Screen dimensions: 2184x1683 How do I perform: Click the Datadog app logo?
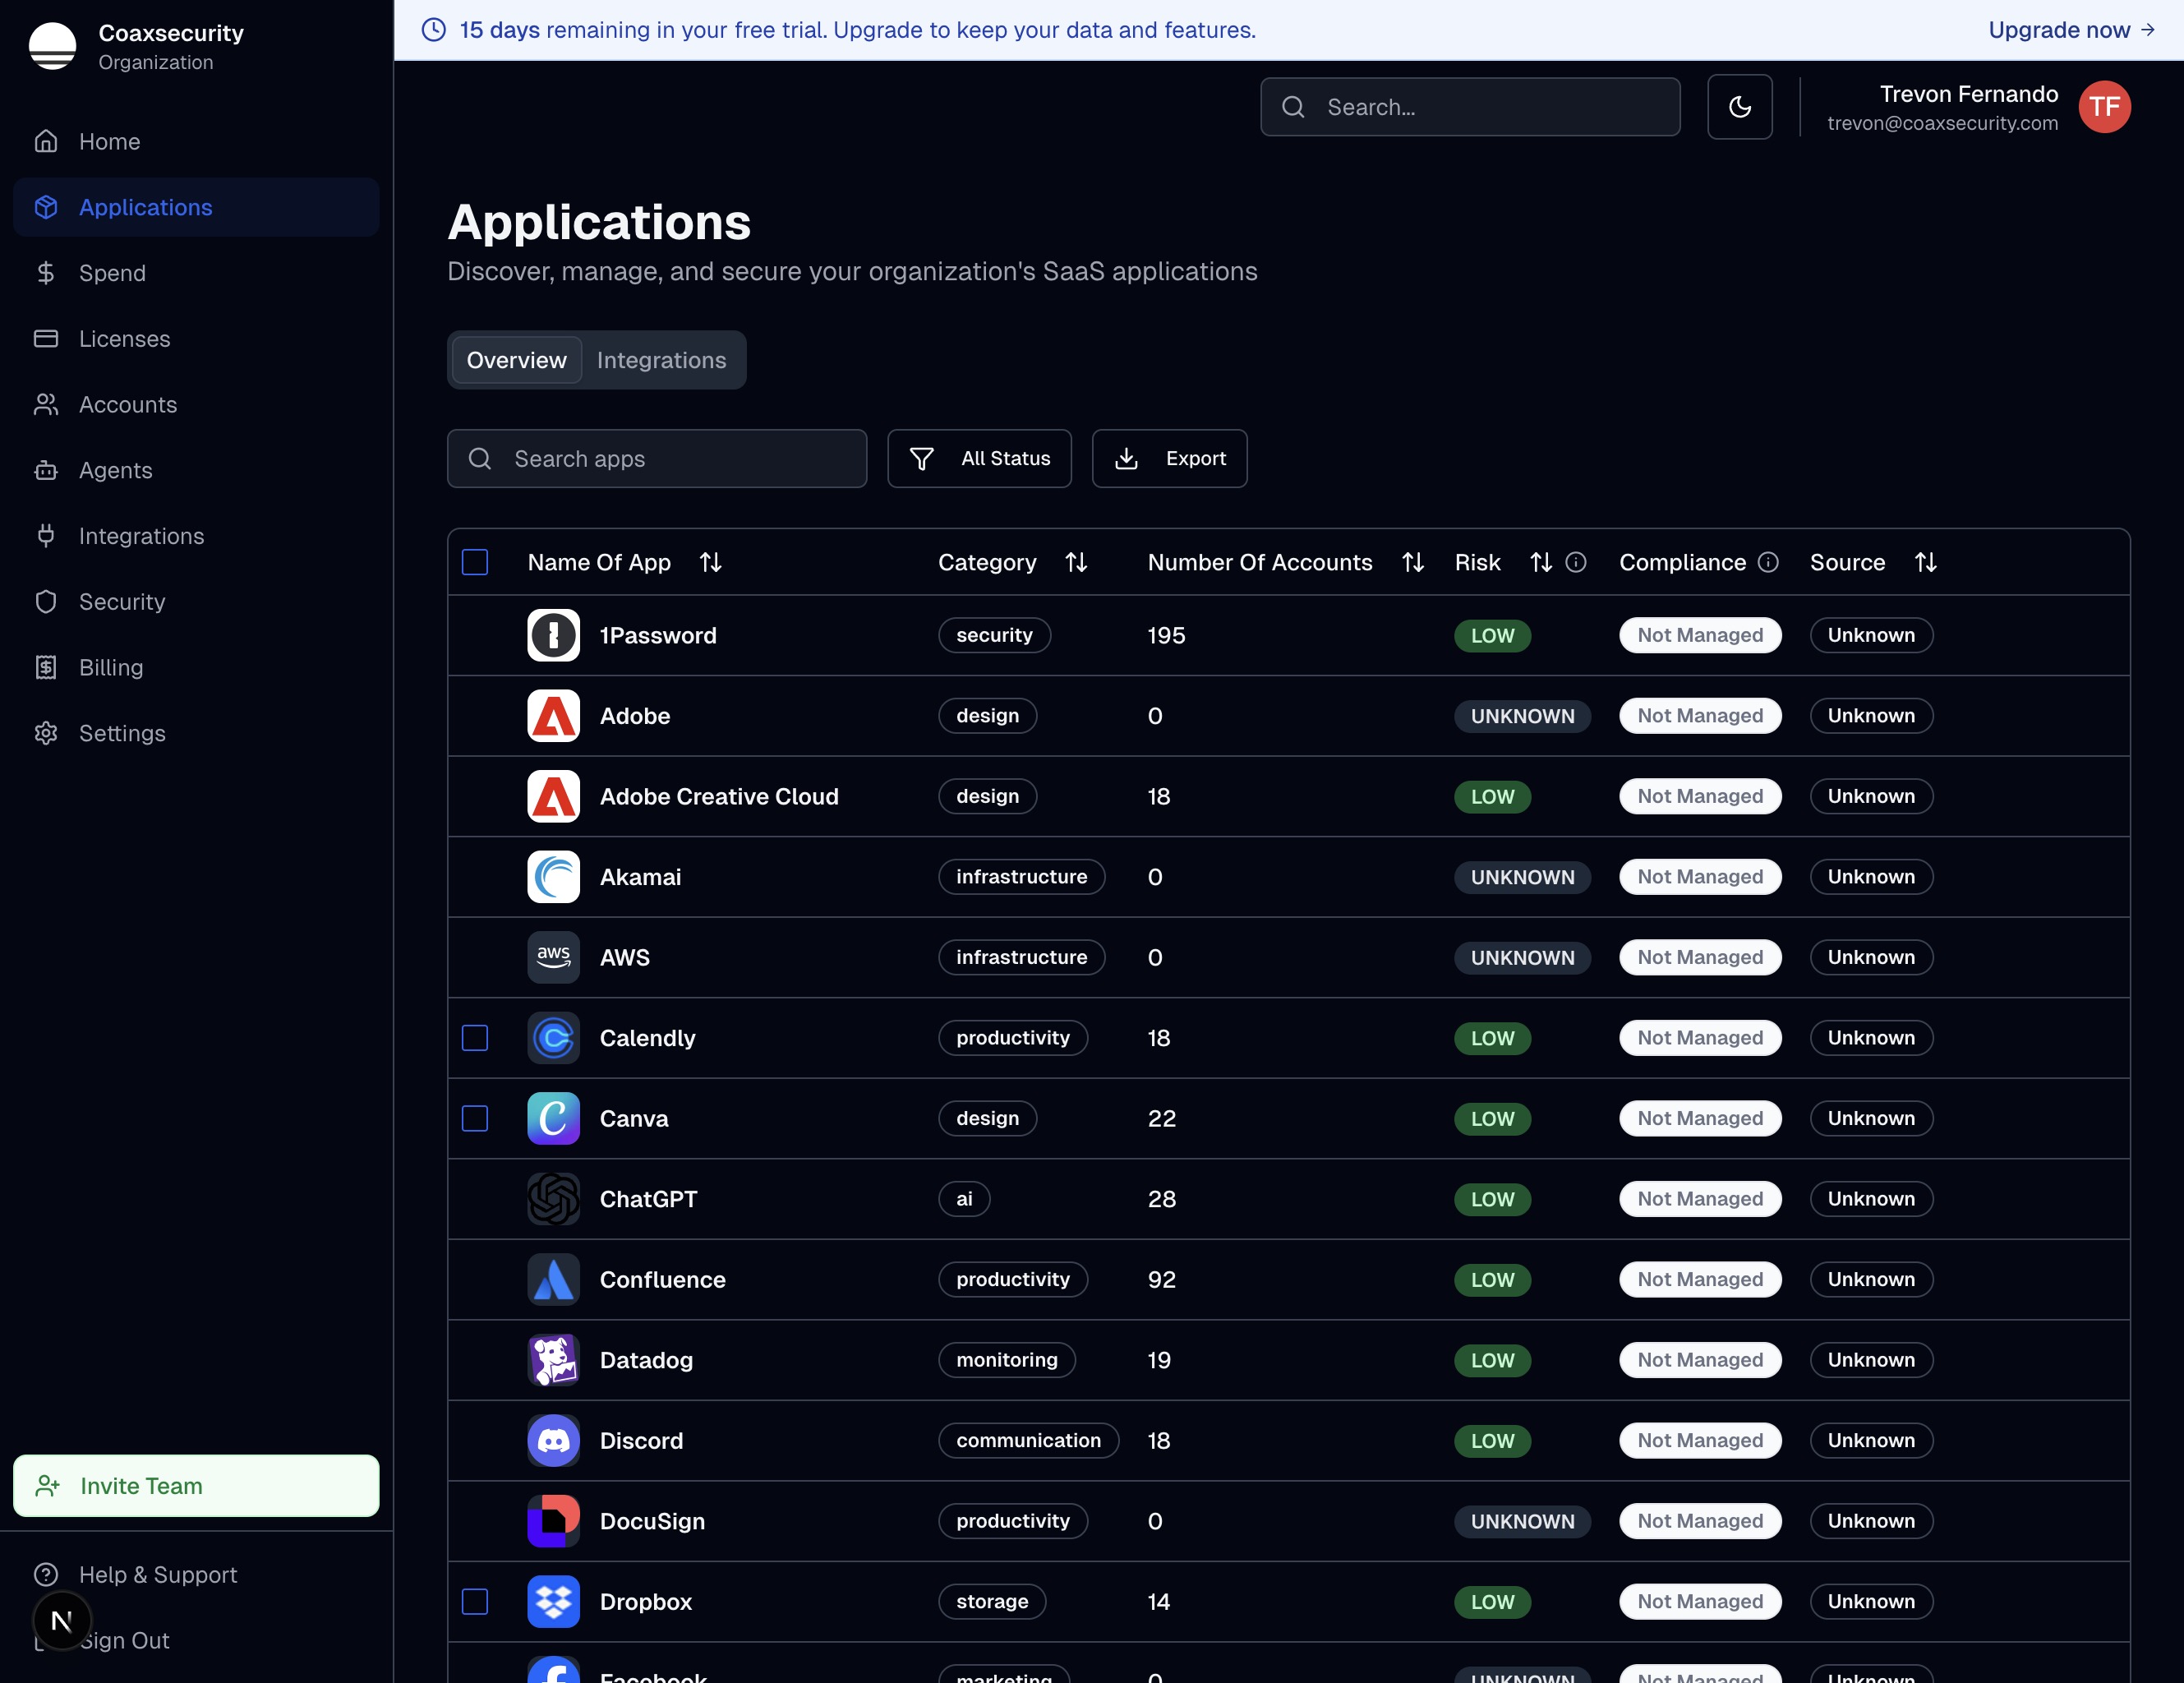553,1360
